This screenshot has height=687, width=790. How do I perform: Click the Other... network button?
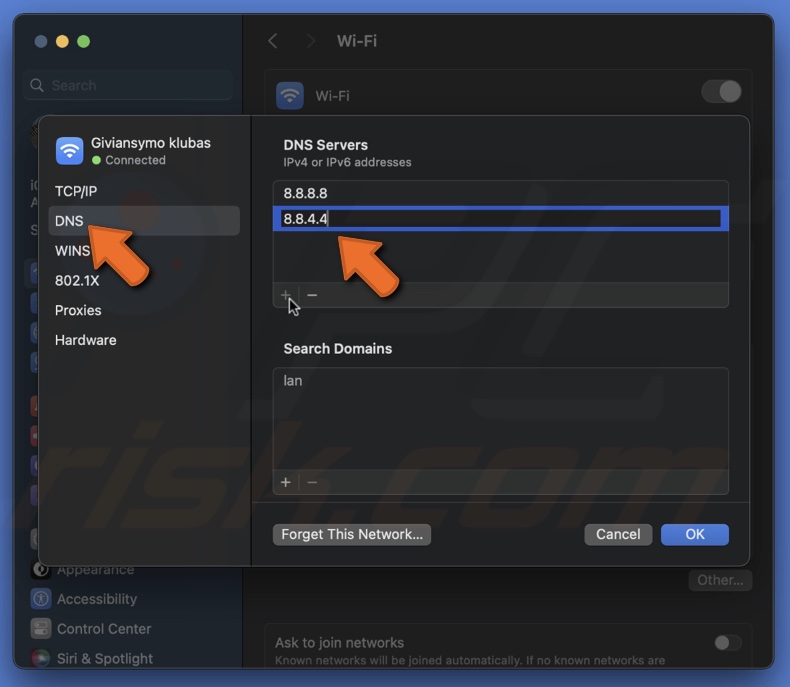click(x=720, y=580)
